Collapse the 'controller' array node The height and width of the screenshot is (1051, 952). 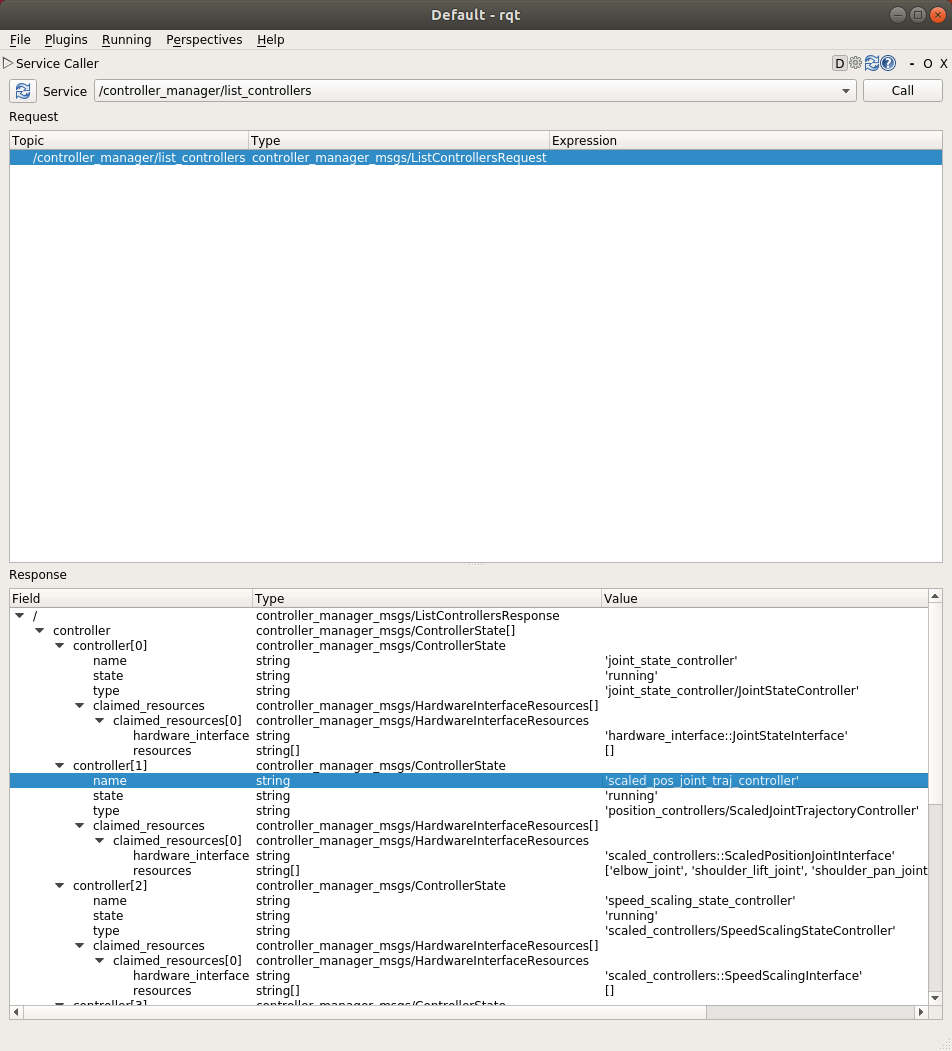point(40,631)
